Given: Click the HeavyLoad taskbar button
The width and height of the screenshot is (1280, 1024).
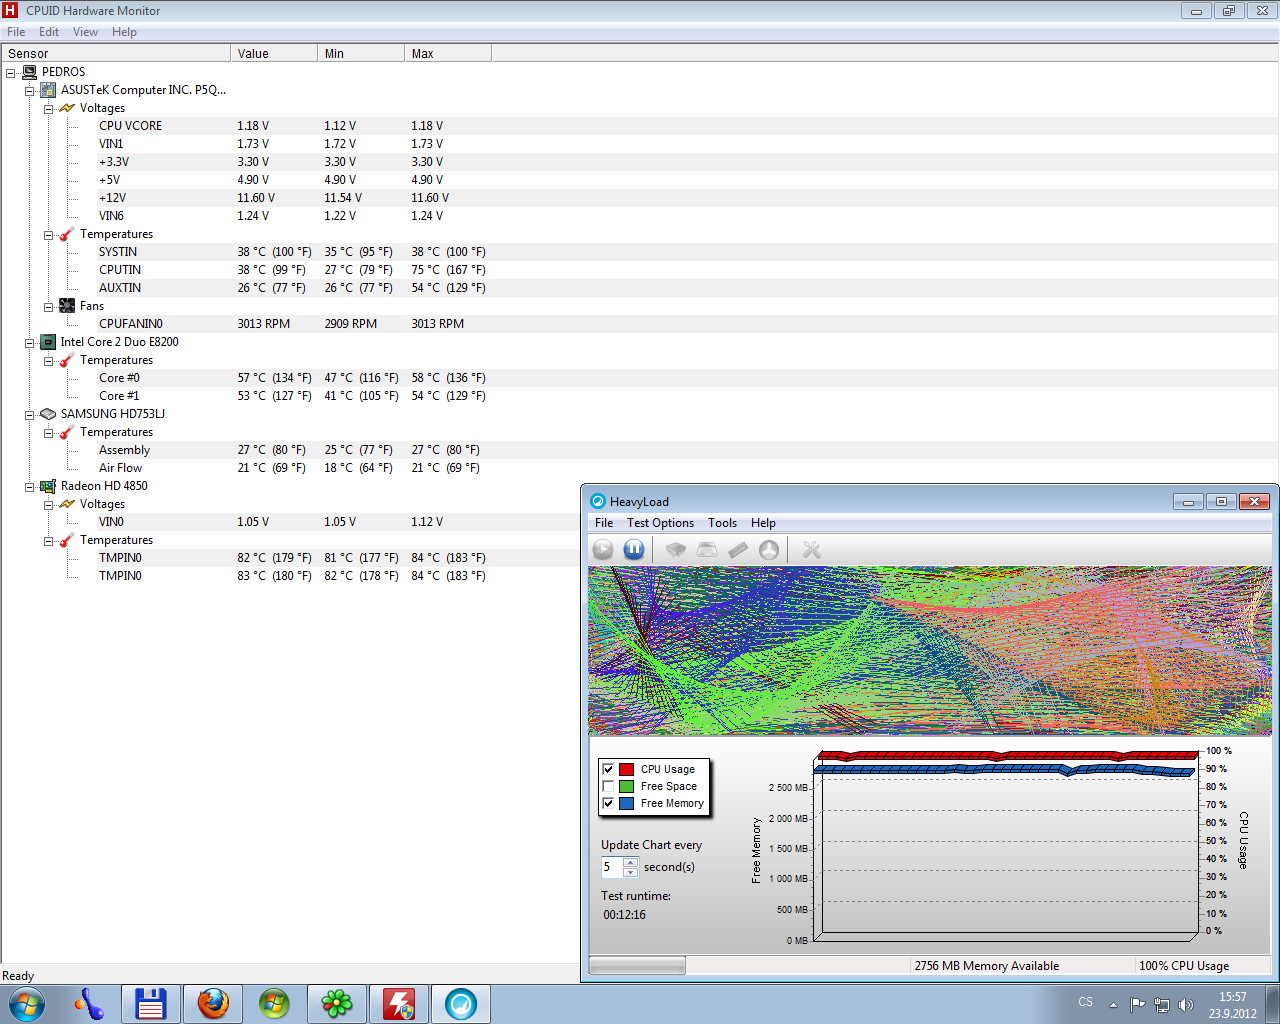Looking at the screenshot, I should click(x=461, y=1003).
